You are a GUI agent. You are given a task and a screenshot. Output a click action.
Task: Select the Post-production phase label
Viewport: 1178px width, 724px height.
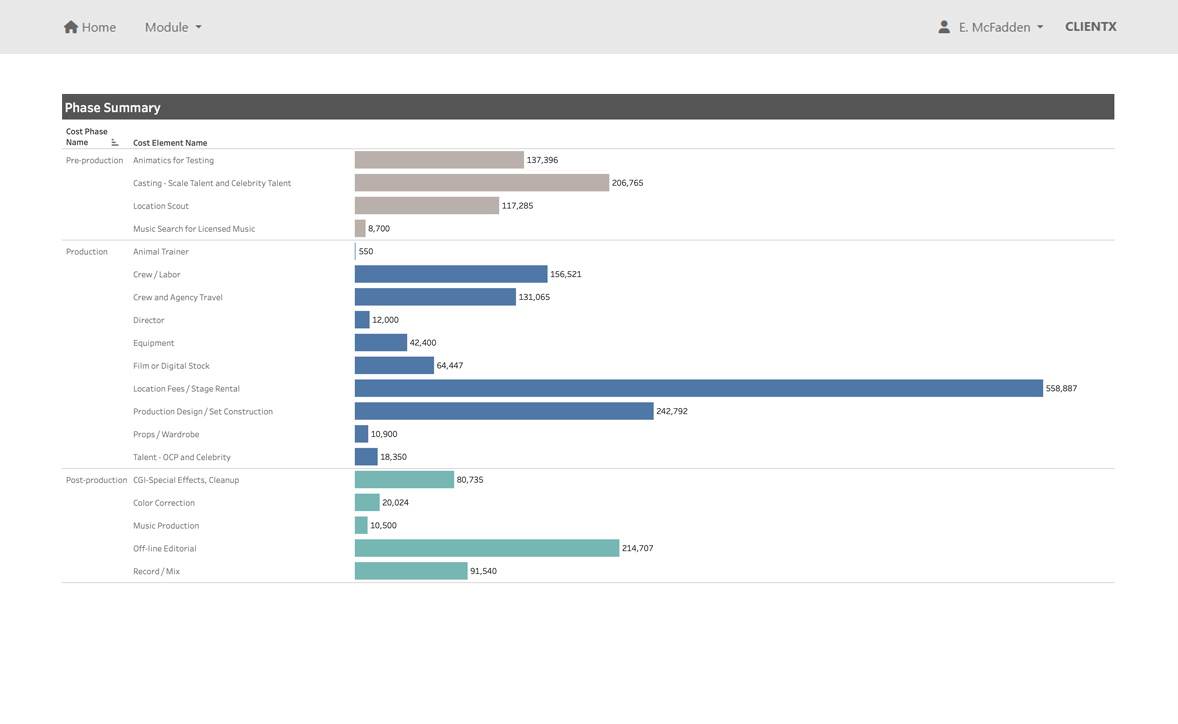click(95, 479)
